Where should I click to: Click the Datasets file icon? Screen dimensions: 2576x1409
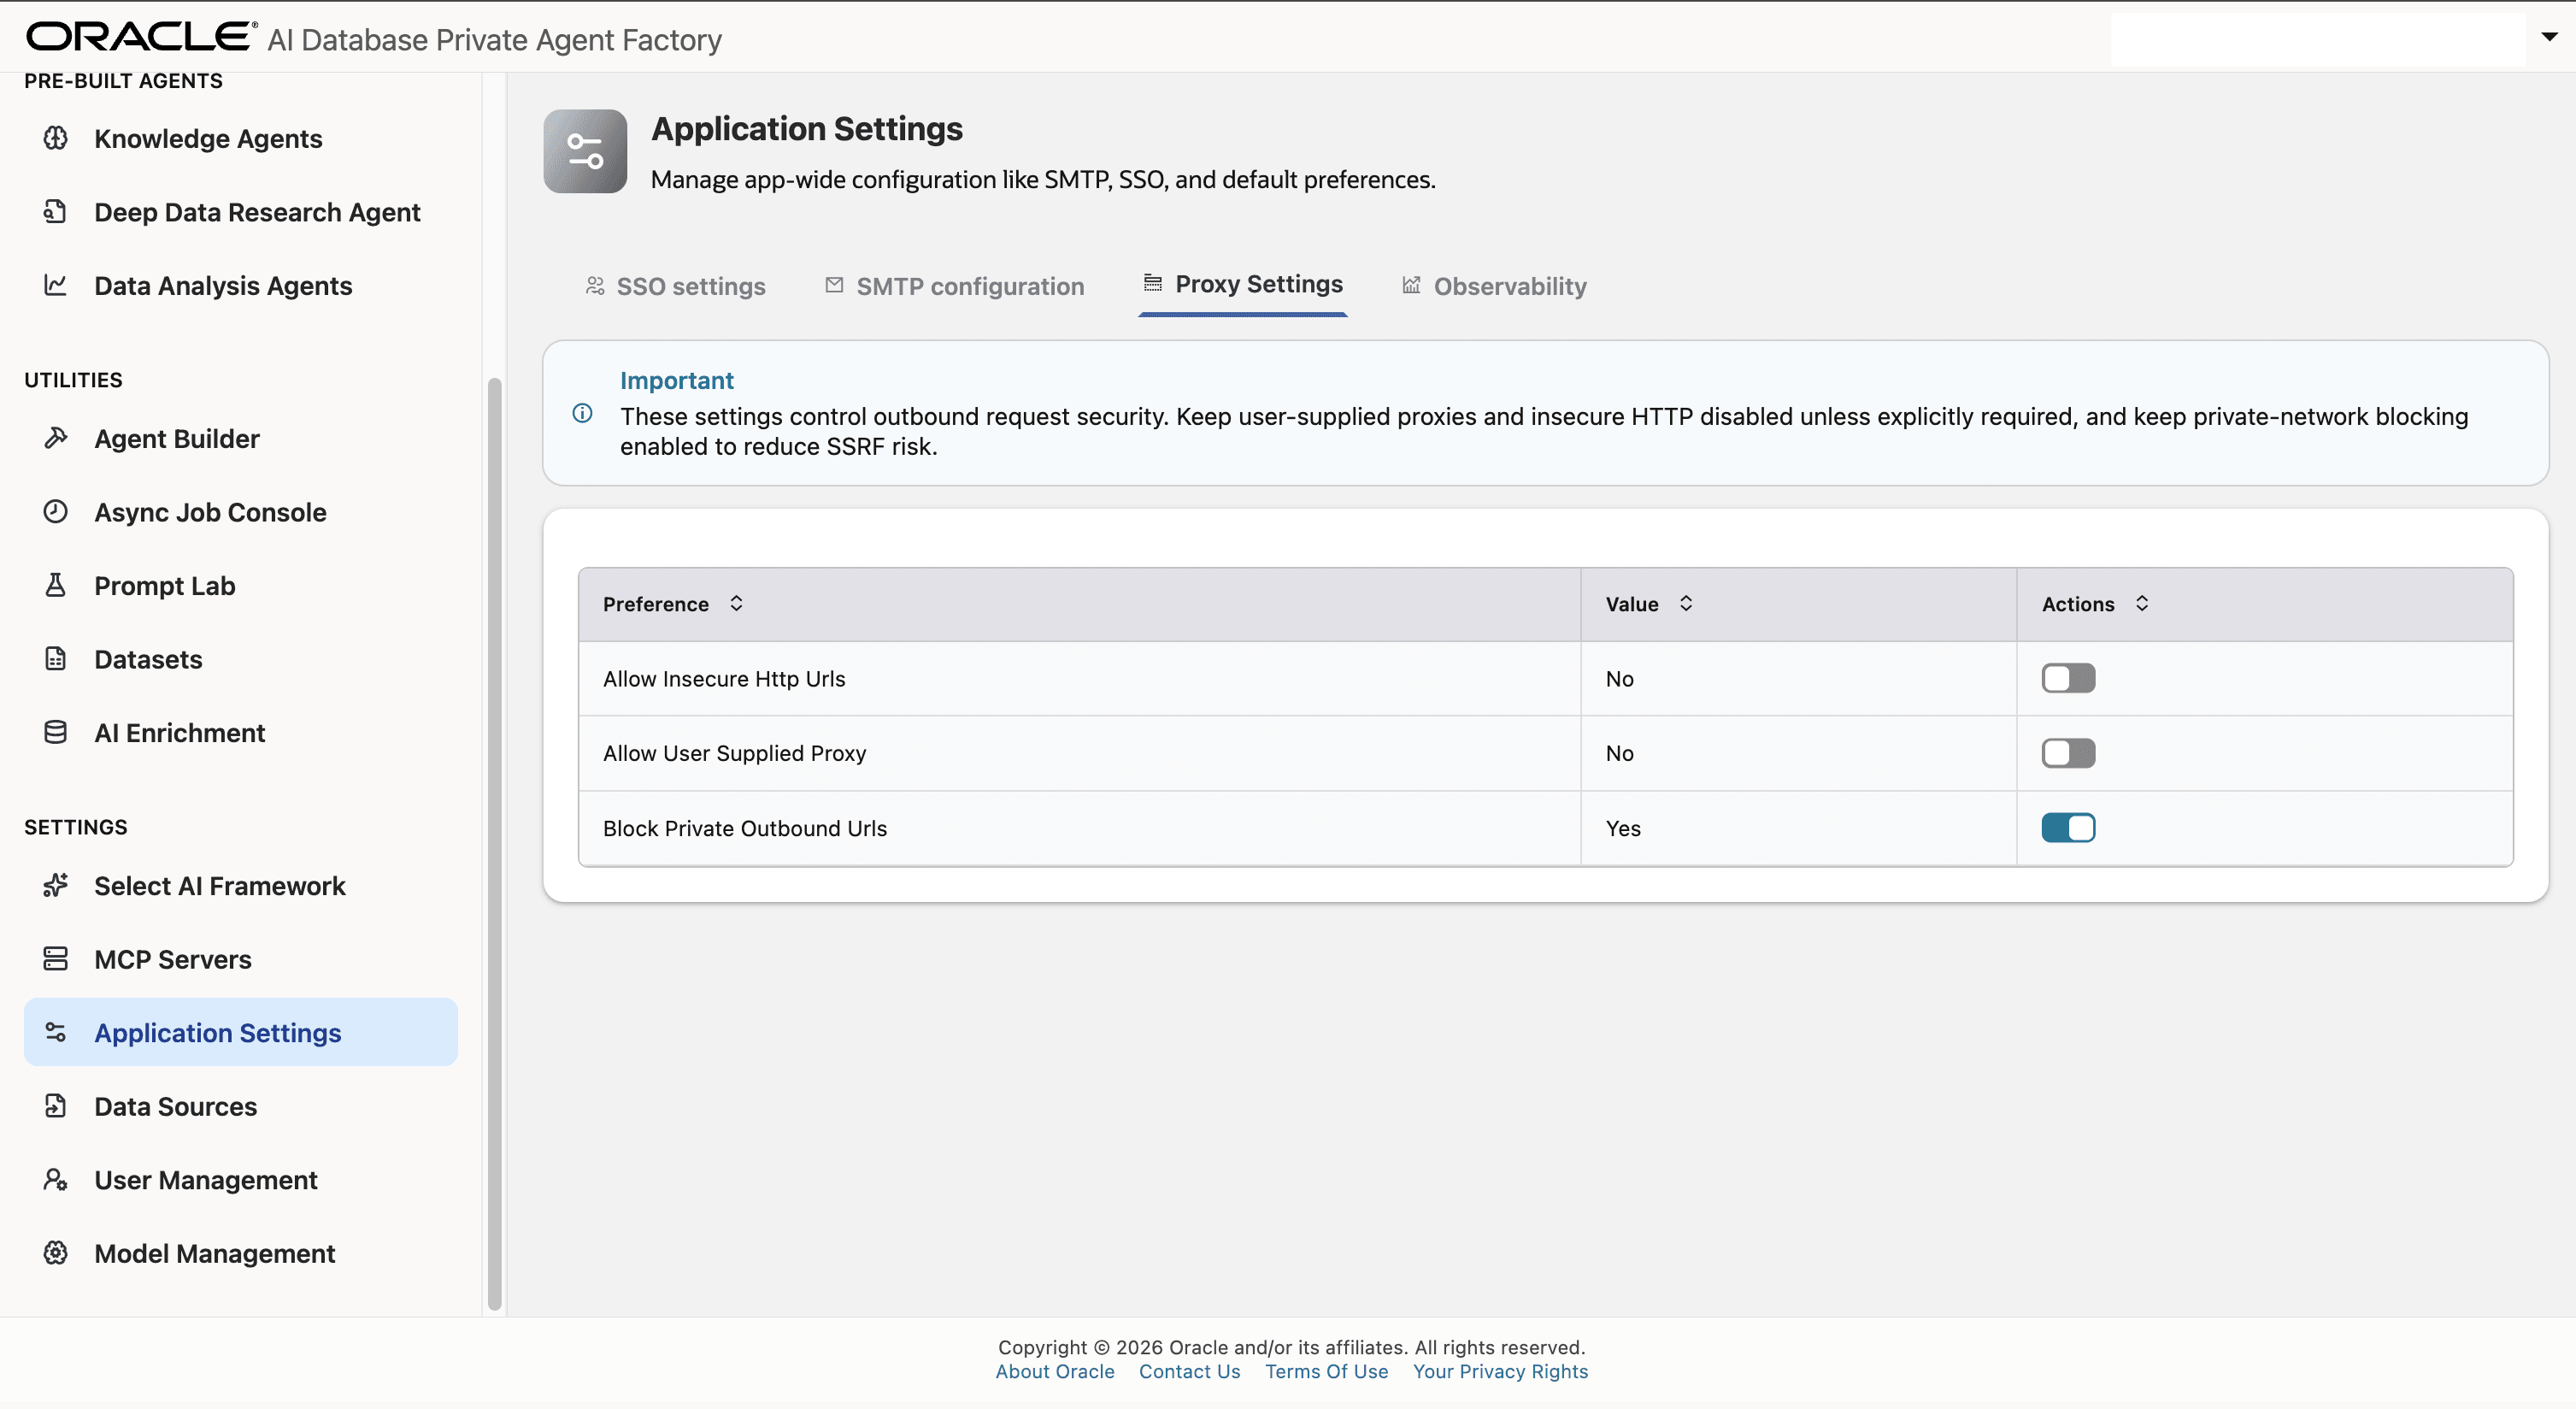[56, 658]
